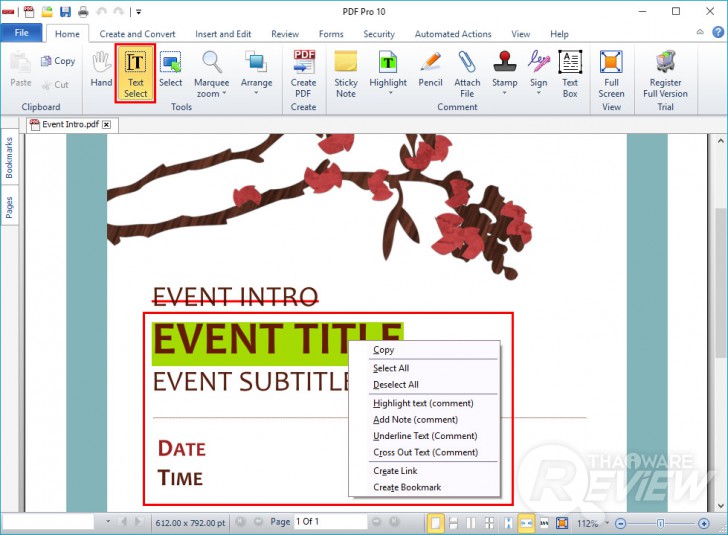Expand the Stamp dropdown arrow
728x535 pixels.
click(x=504, y=93)
